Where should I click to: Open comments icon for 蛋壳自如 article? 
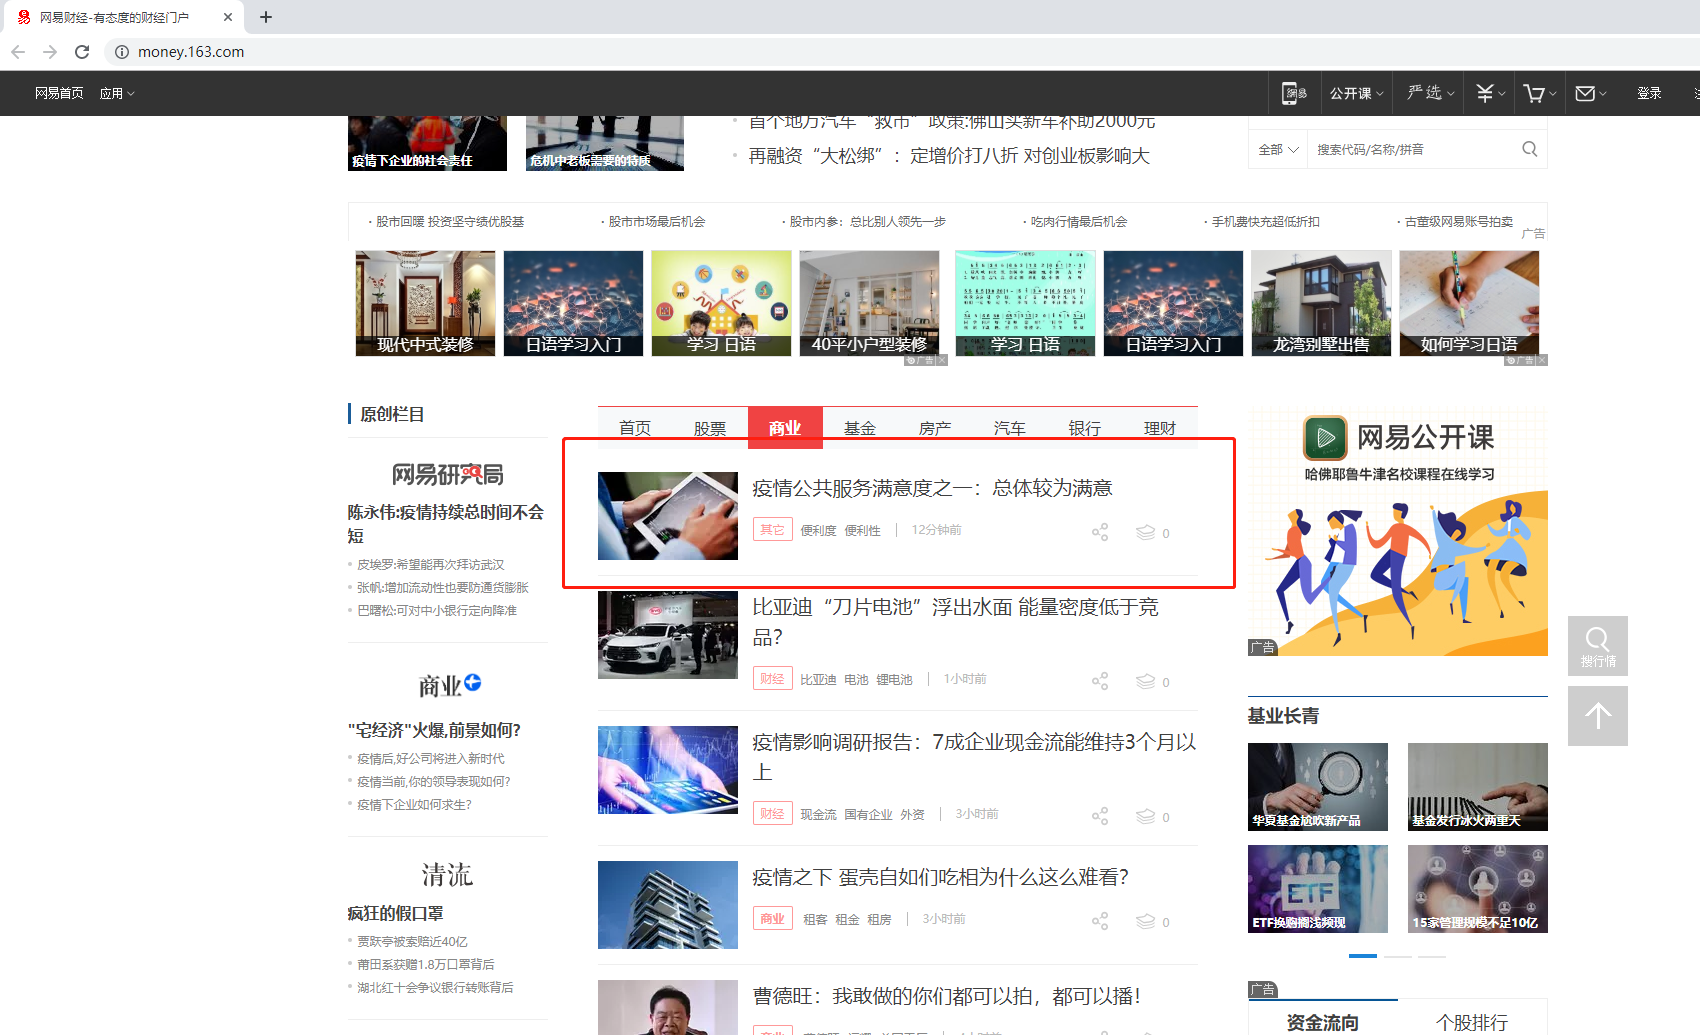pos(1146,921)
